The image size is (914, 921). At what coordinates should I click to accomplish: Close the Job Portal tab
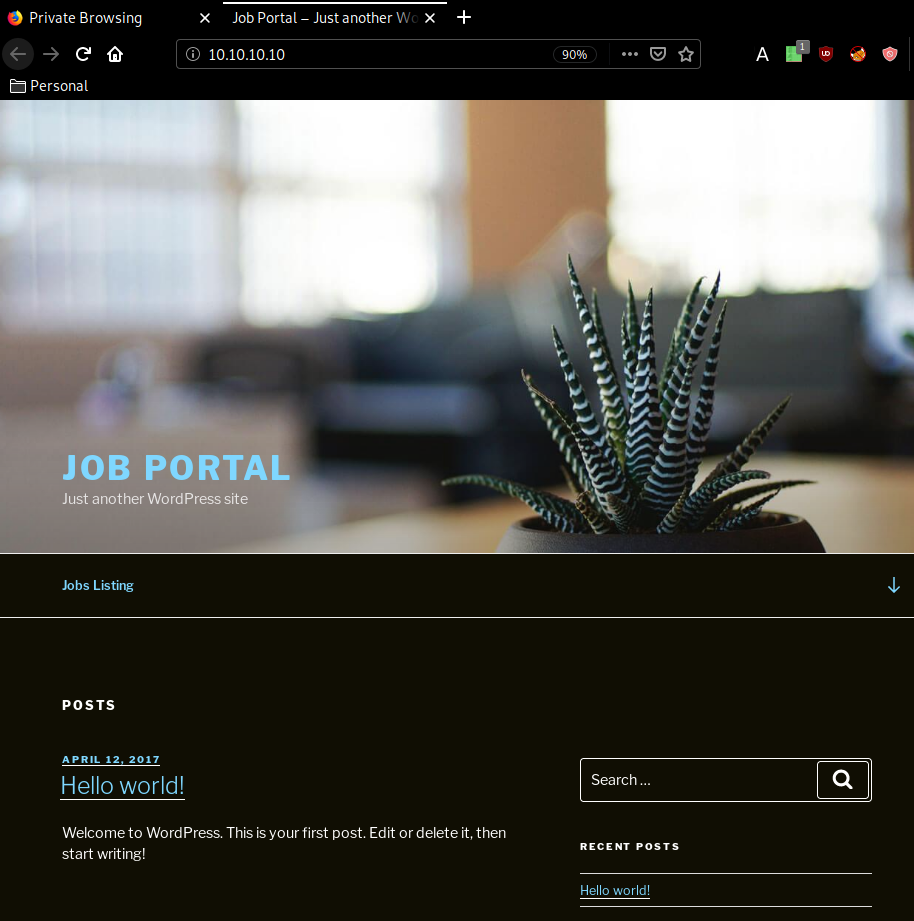point(430,18)
